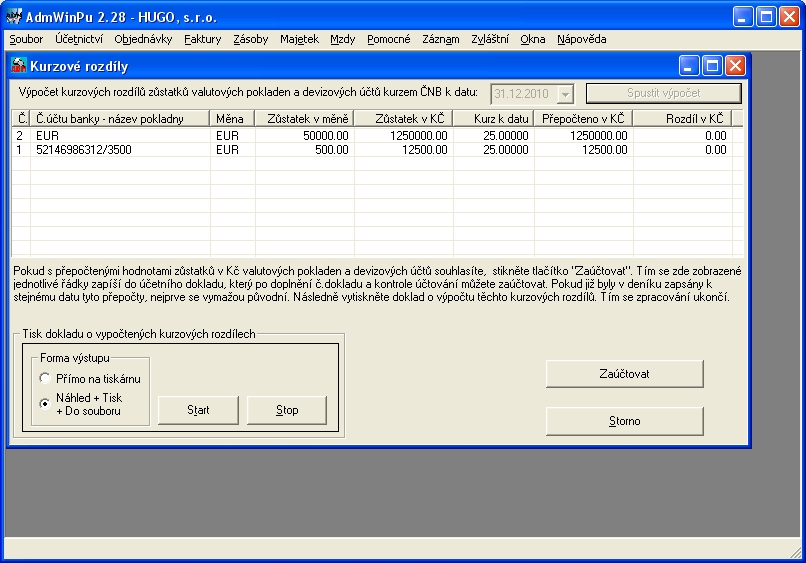This screenshot has width=806, height=563.
Task: Click balance value 50000.00
Action: [x=304, y=136]
